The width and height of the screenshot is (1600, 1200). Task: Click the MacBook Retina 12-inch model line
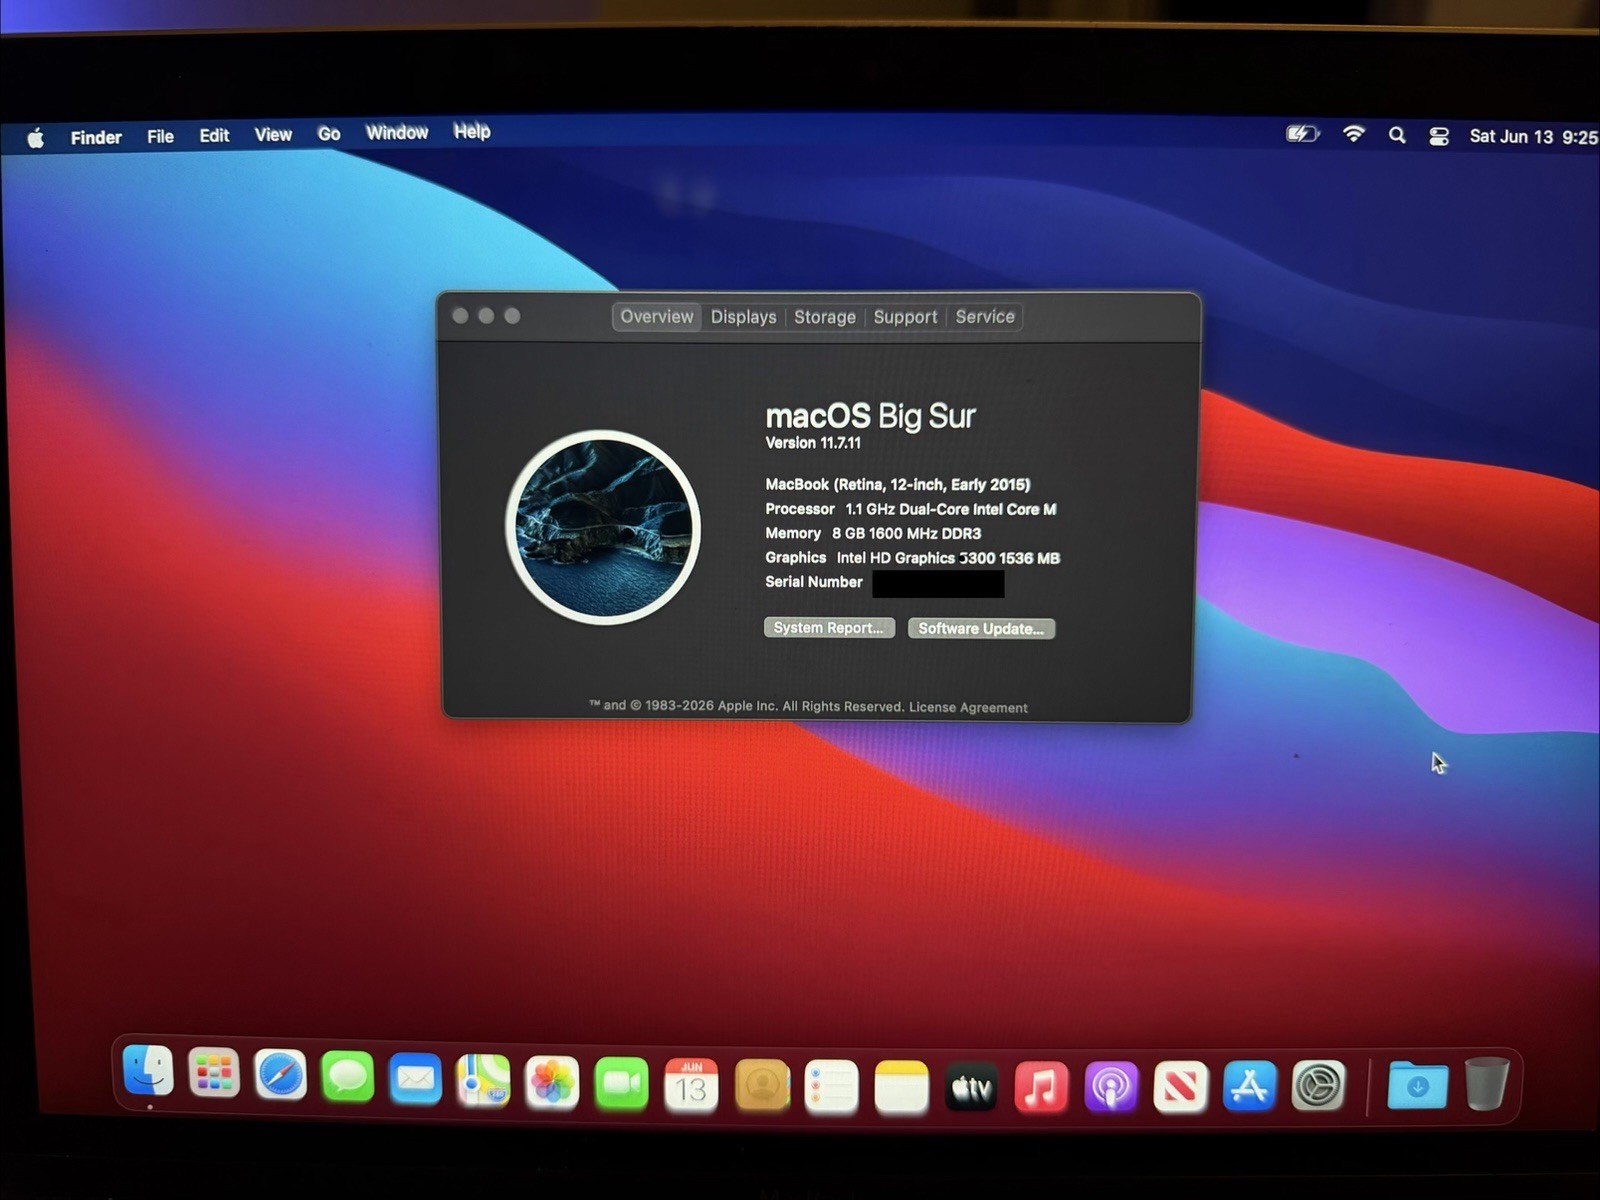pos(898,484)
